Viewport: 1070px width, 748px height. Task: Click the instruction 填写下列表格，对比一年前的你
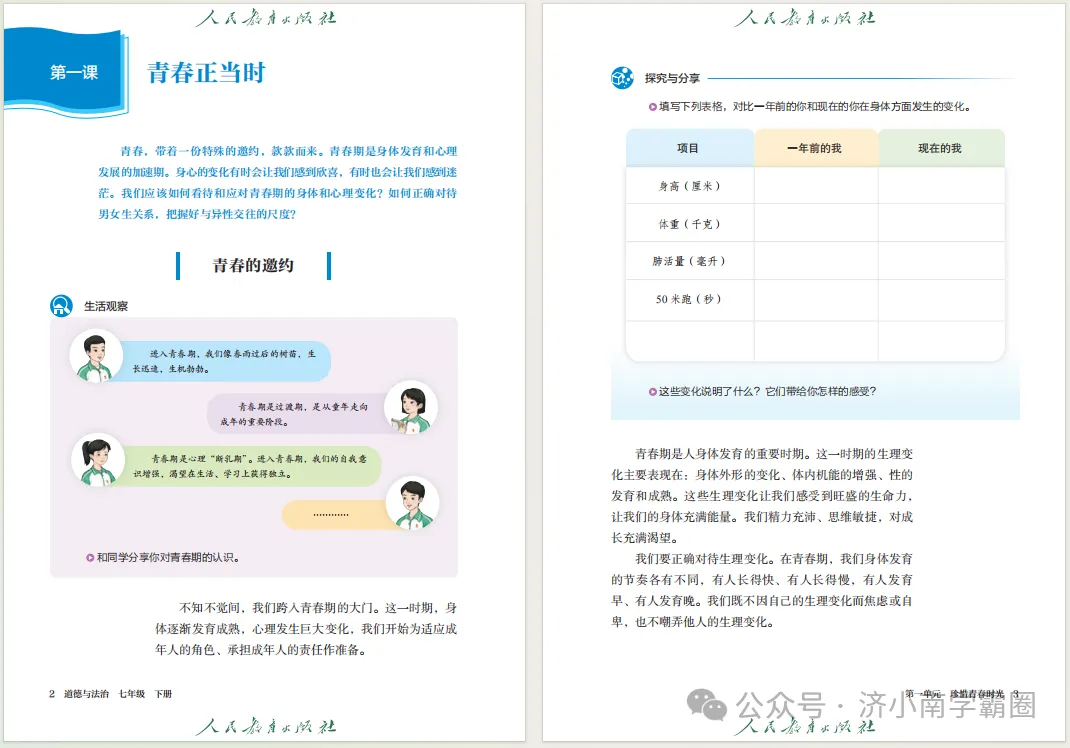pos(815,106)
